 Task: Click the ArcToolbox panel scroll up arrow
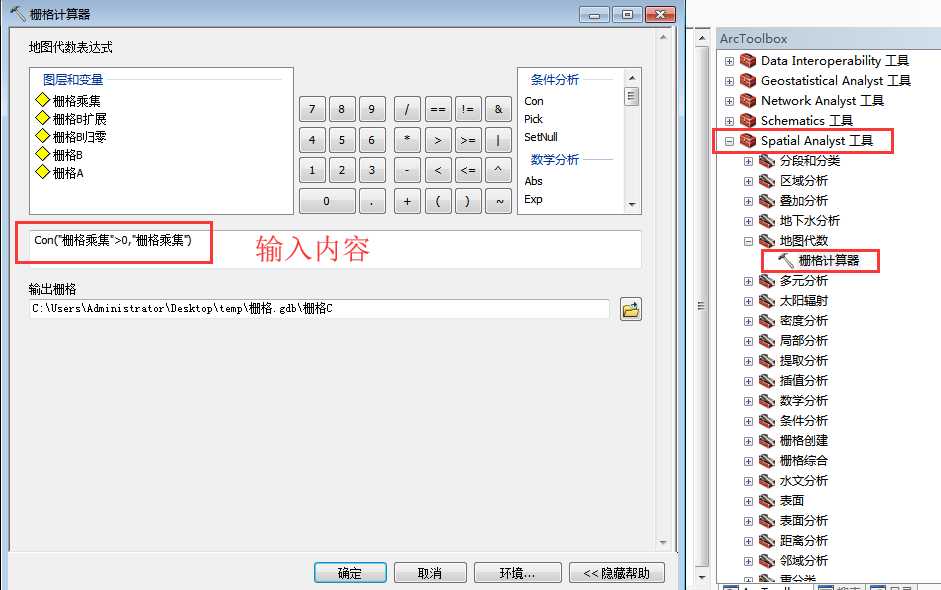(702, 38)
